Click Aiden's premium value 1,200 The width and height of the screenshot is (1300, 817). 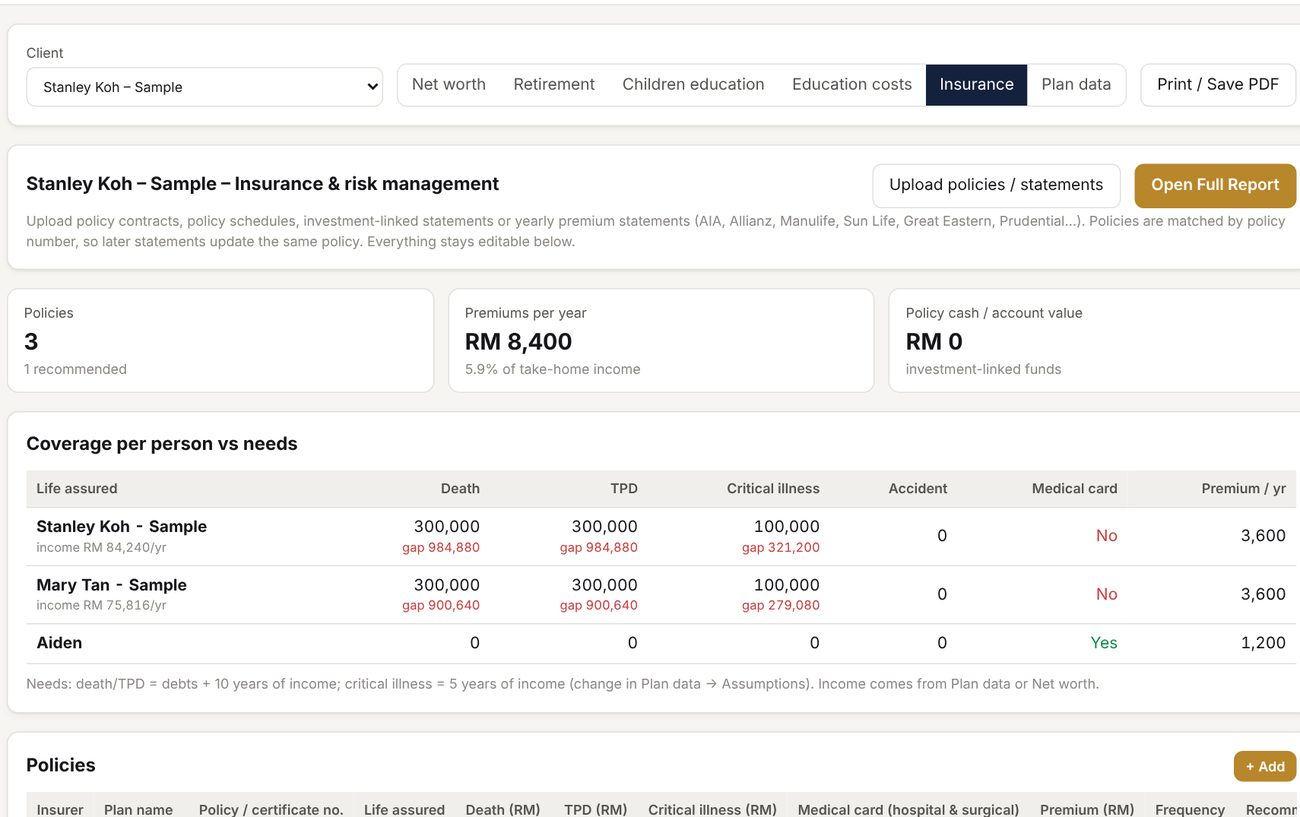1263,643
